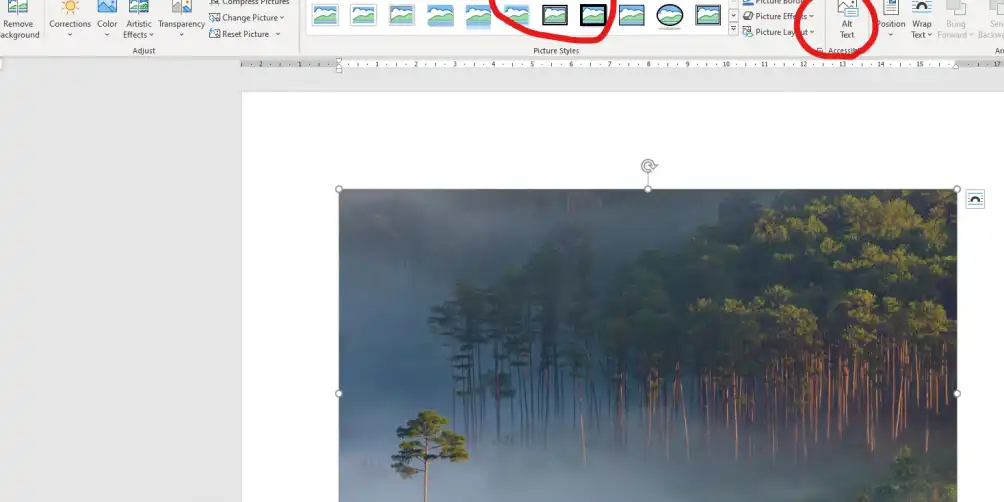Click the Bring Forward button
Image resolution: width=1004 pixels, height=502 pixels.
point(955,20)
